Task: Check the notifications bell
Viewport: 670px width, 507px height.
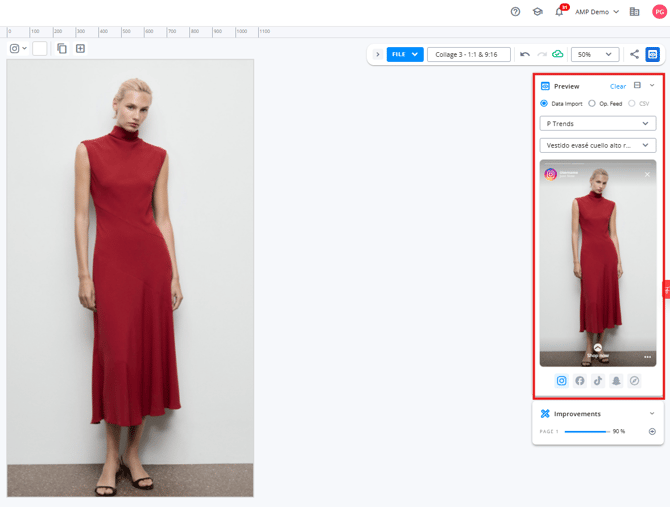Action: [x=560, y=12]
